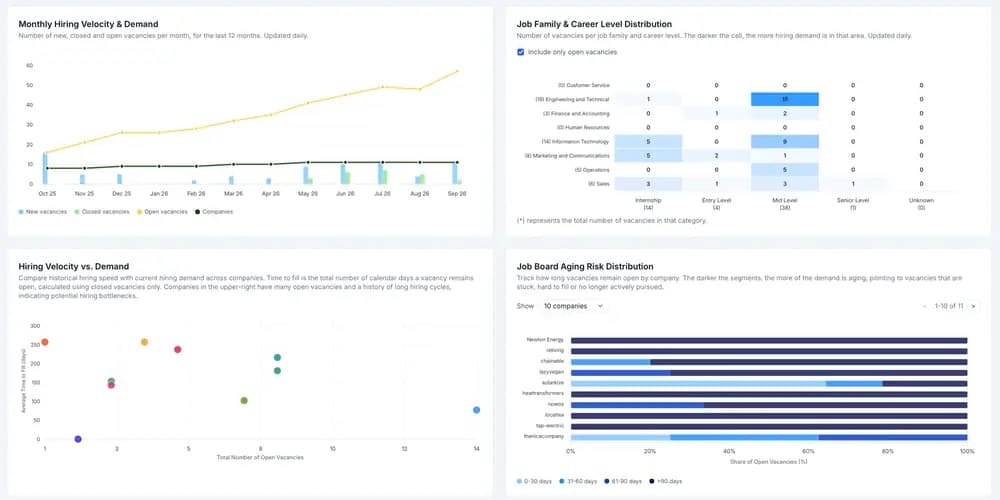
Task: Click Information Technology Internship cell
Action: [648, 142]
